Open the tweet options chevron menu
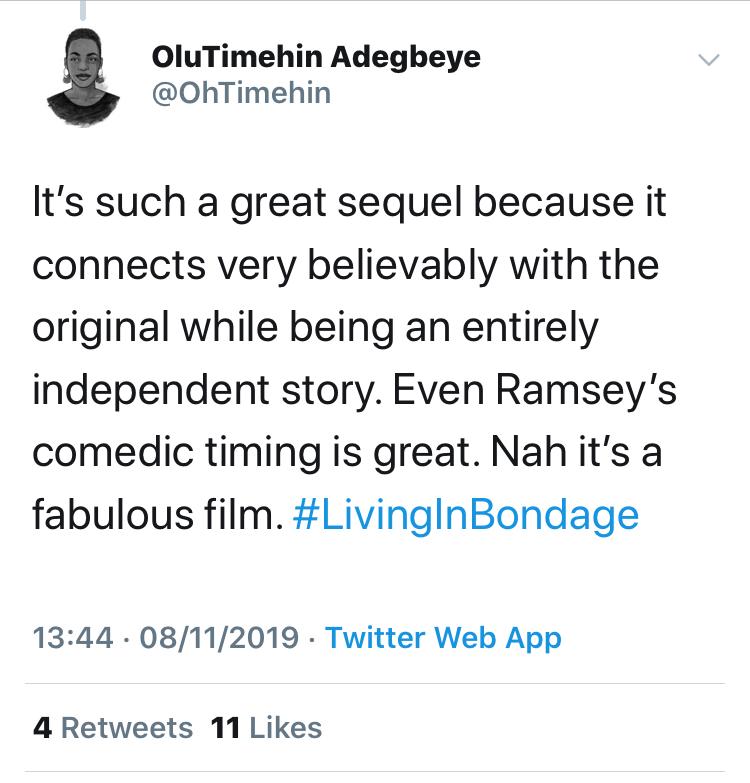This screenshot has height=783, width=750. click(x=708, y=60)
